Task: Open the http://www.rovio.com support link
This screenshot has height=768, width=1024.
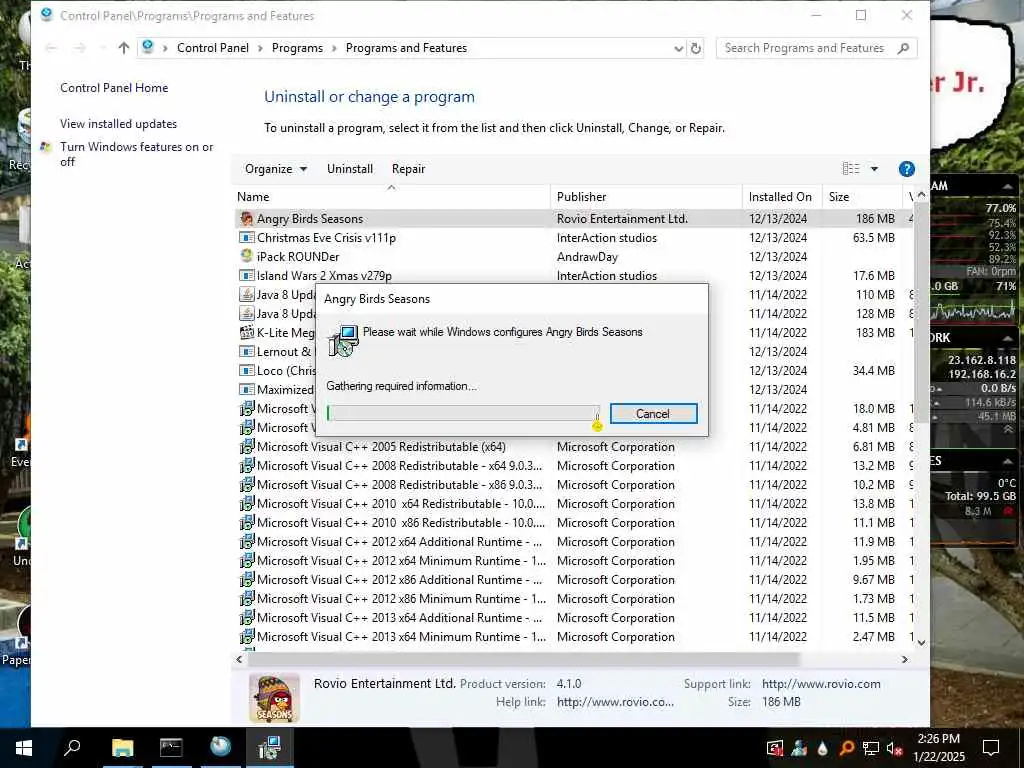Action: click(821, 684)
